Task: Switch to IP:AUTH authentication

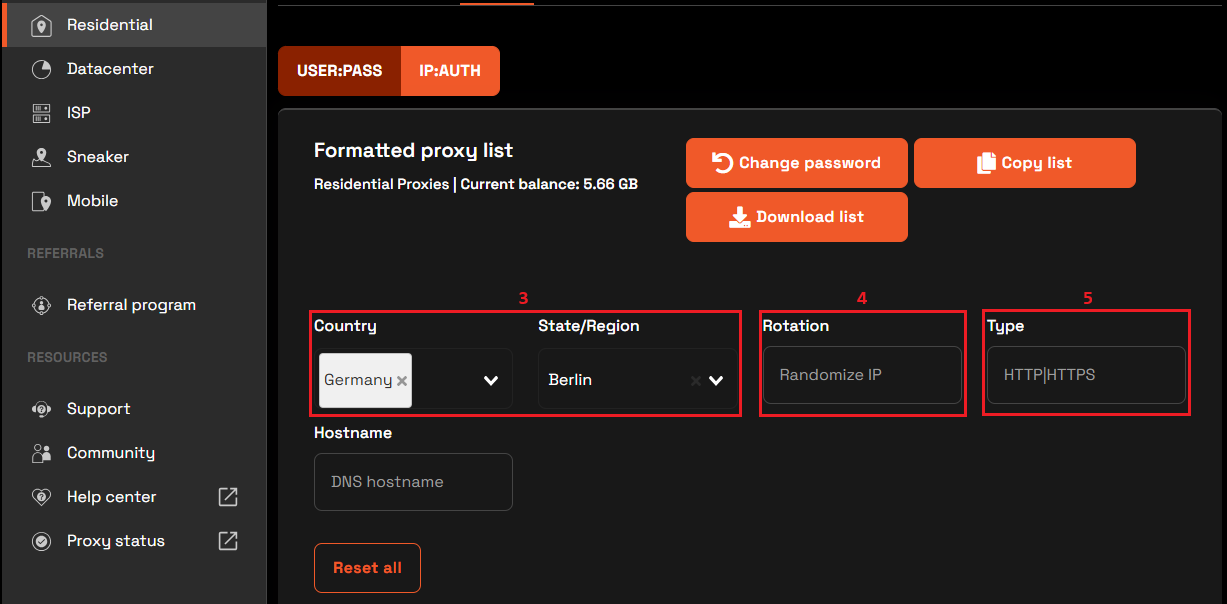Action: 450,71
